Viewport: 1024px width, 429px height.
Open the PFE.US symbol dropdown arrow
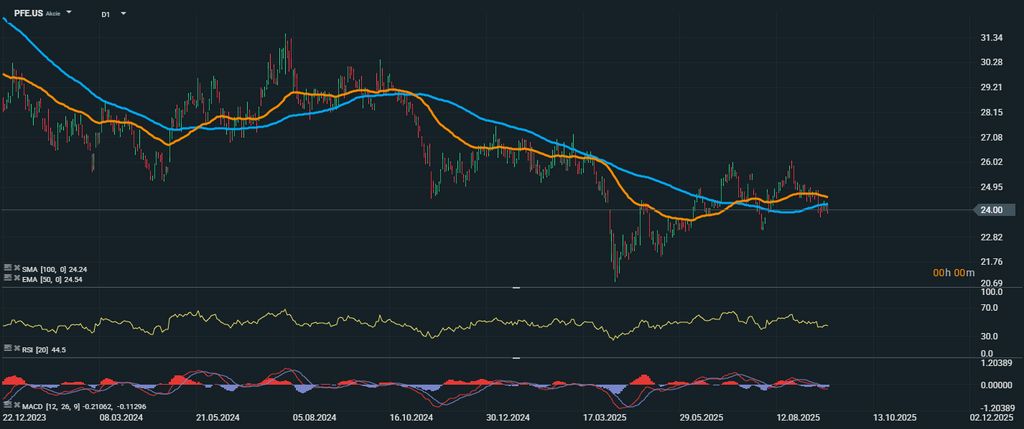coord(69,14)
